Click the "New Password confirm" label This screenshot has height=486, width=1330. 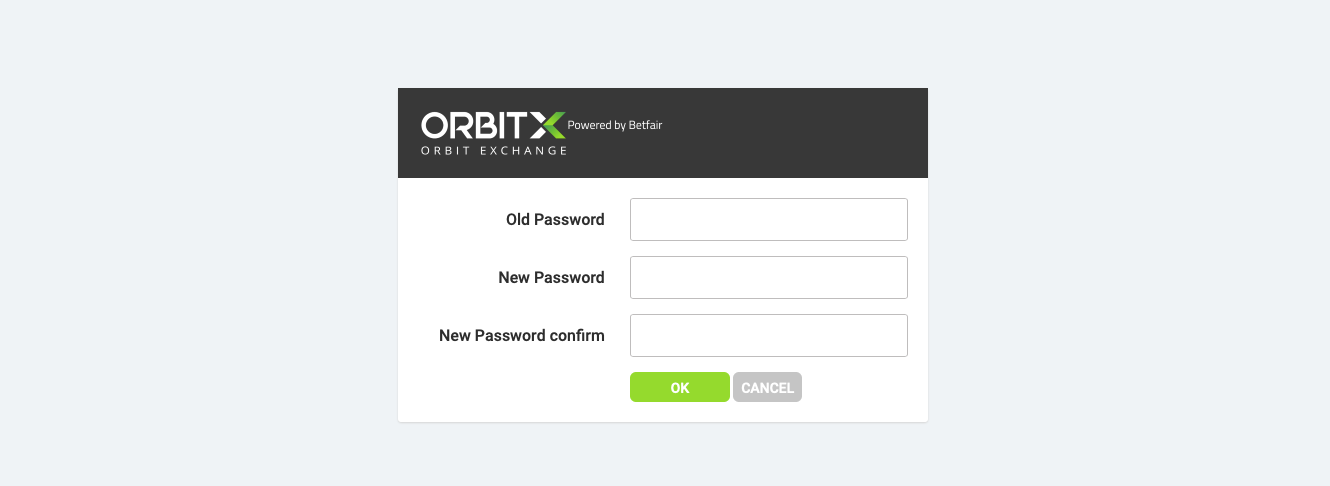(x=521, y=335)
